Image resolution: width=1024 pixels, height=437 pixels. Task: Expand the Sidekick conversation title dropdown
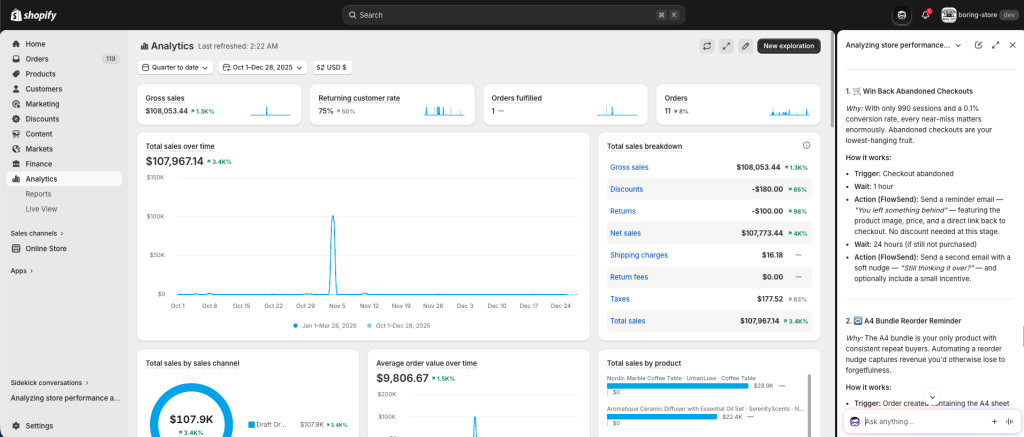click(x=958, y=45)
